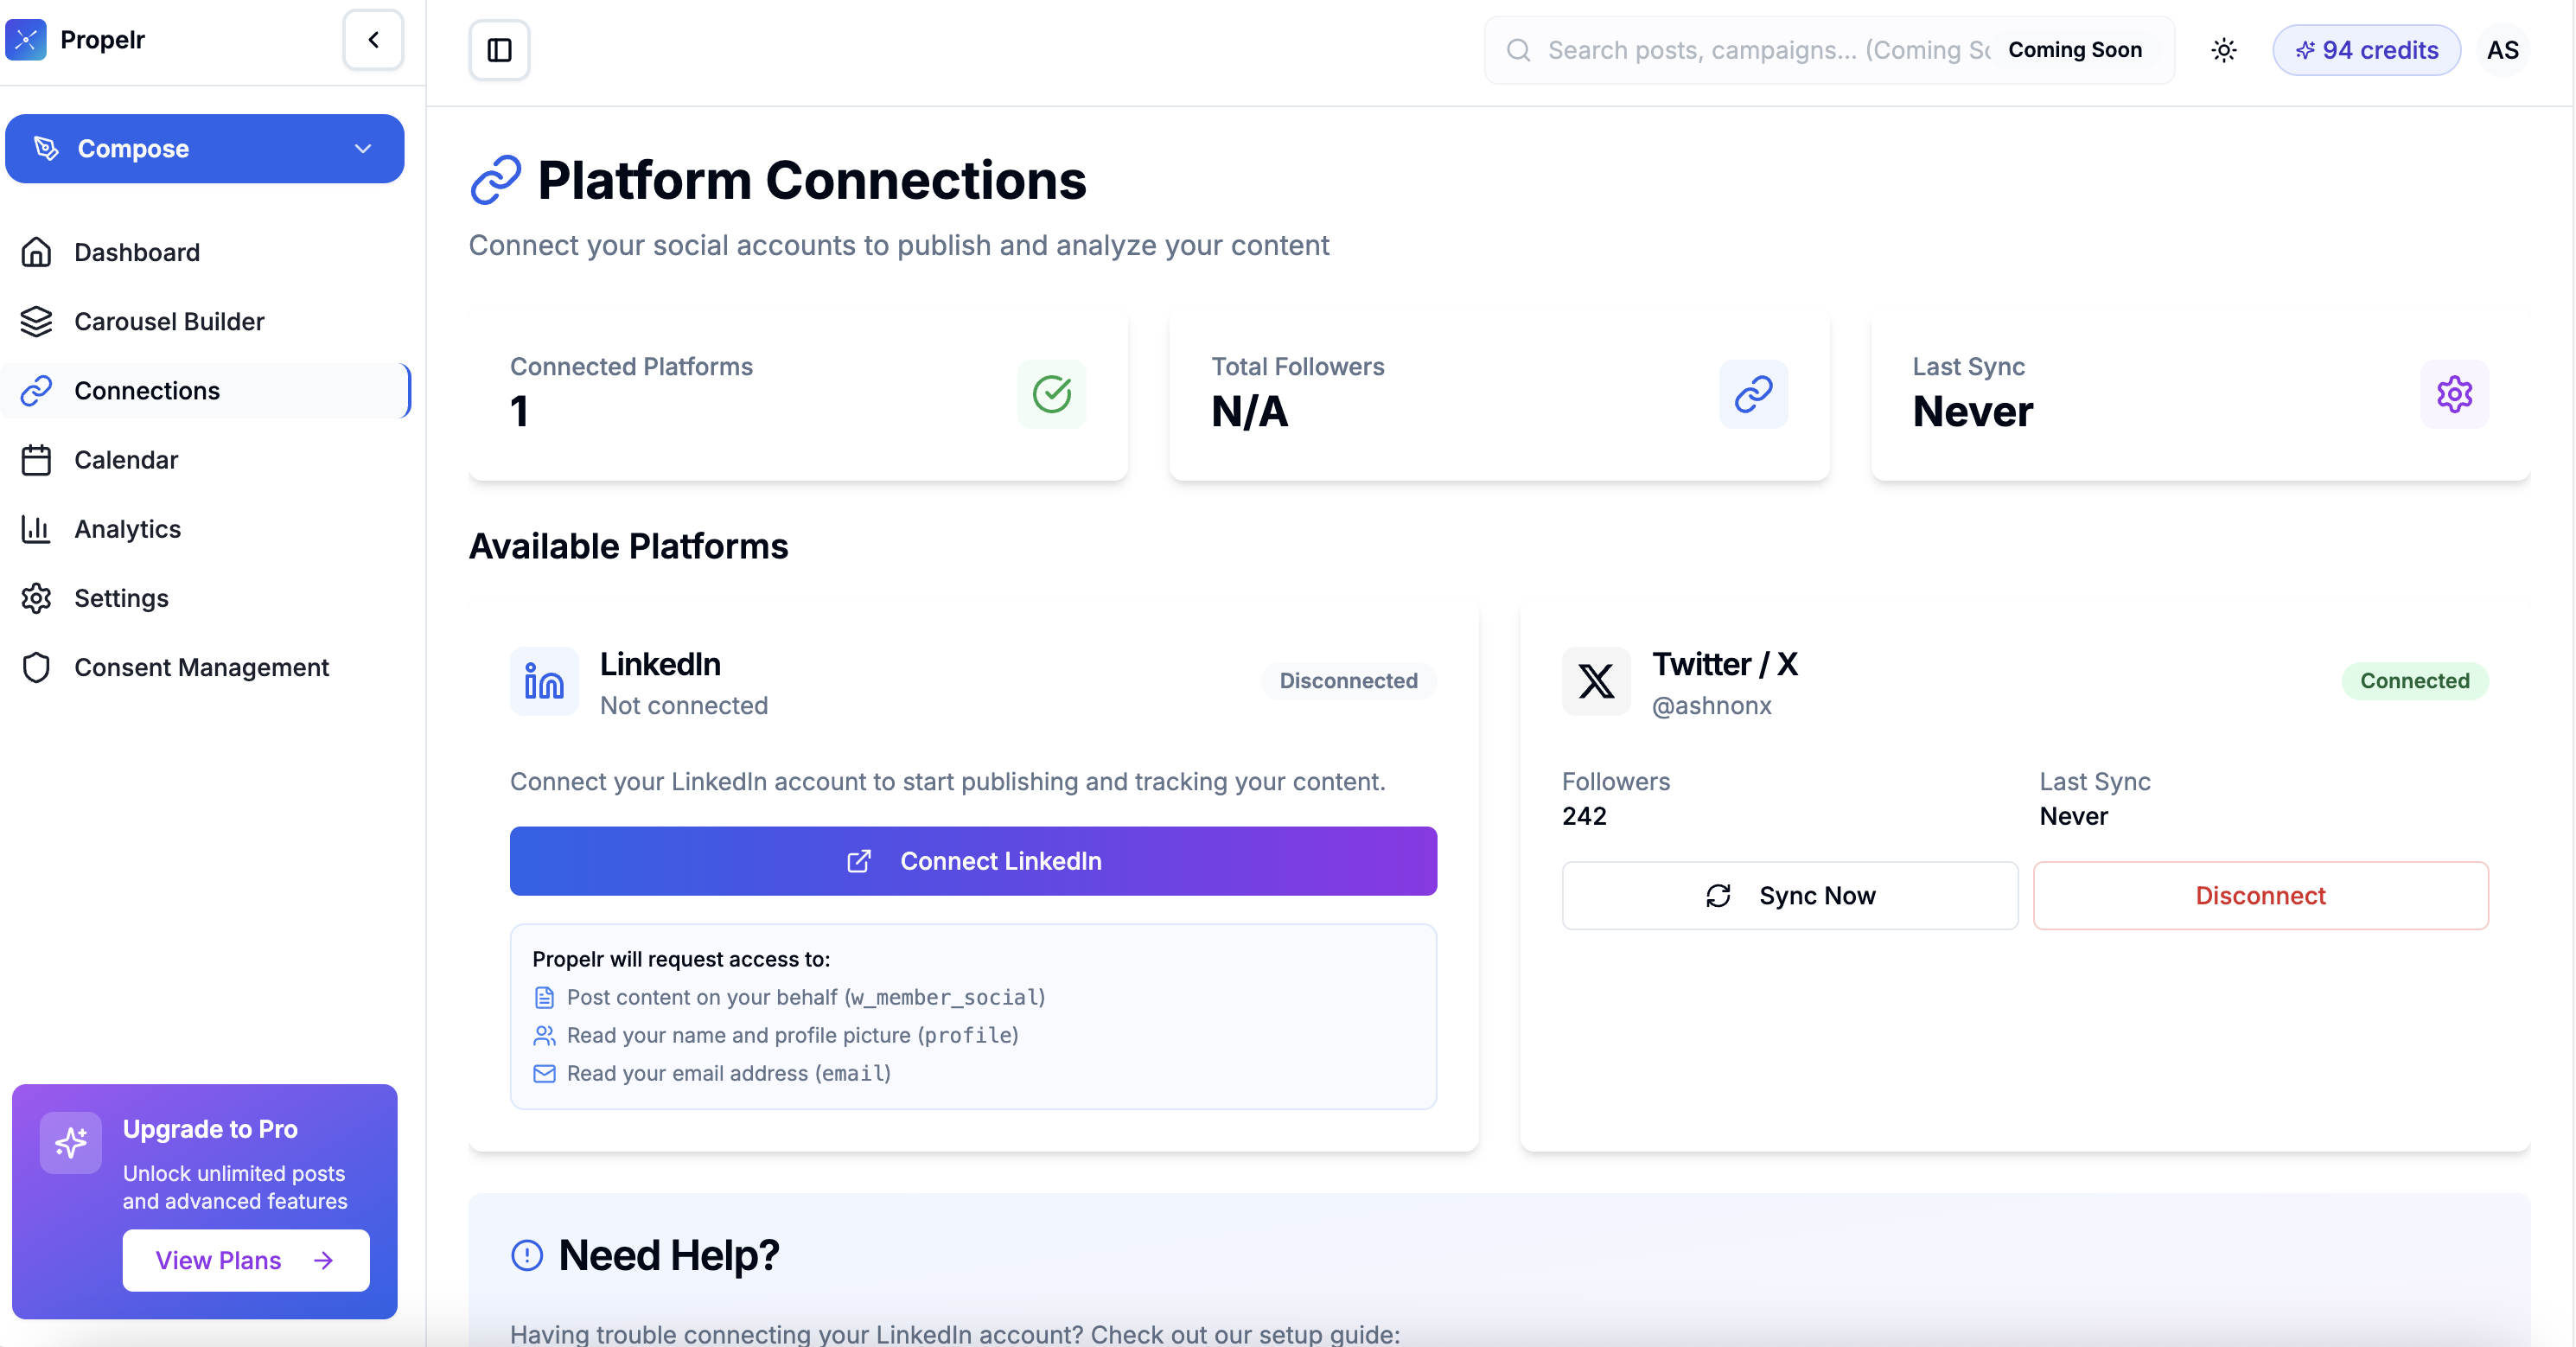Collapse the sidebar with the chevron button
This screenshot has width=2576, height=1347.
click(x=373, y=40)
